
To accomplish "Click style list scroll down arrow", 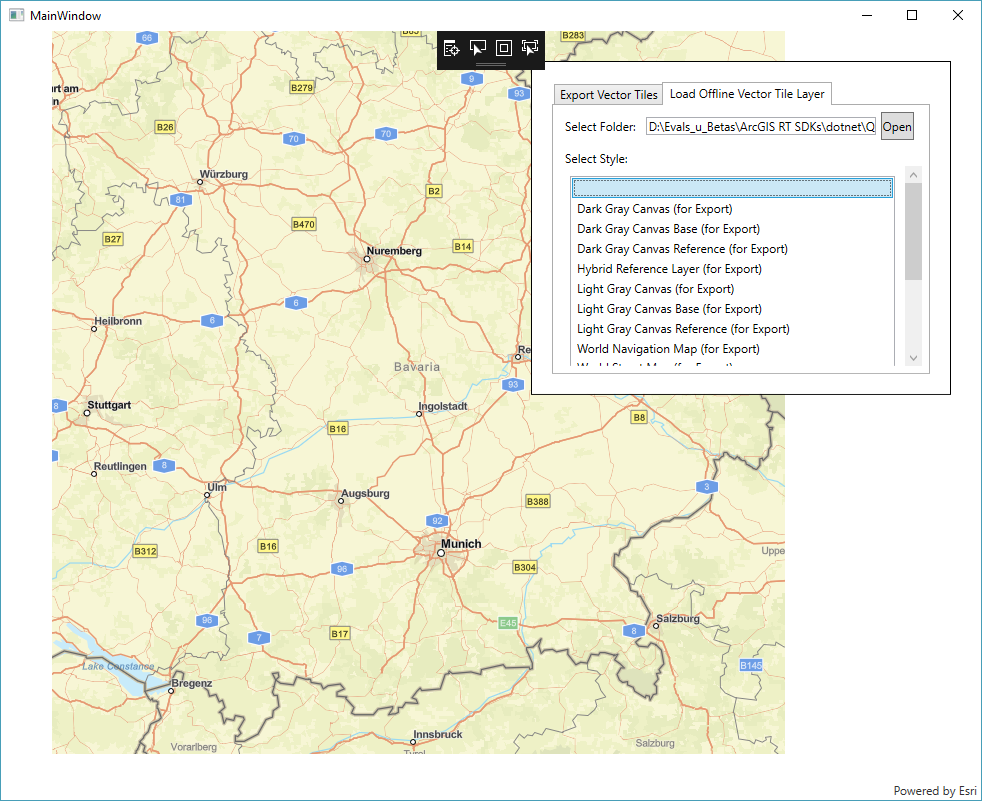I will coord(913,358).
